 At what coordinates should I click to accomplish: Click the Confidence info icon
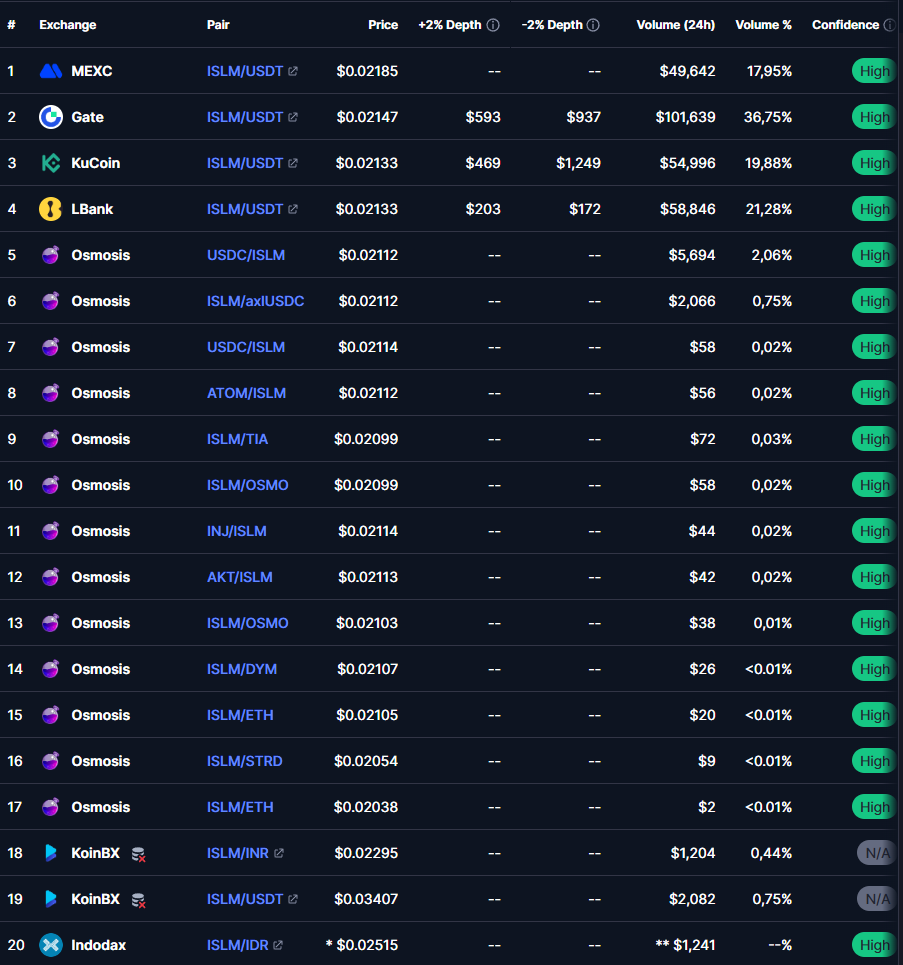pyautogui.click(x=889, y=25)
